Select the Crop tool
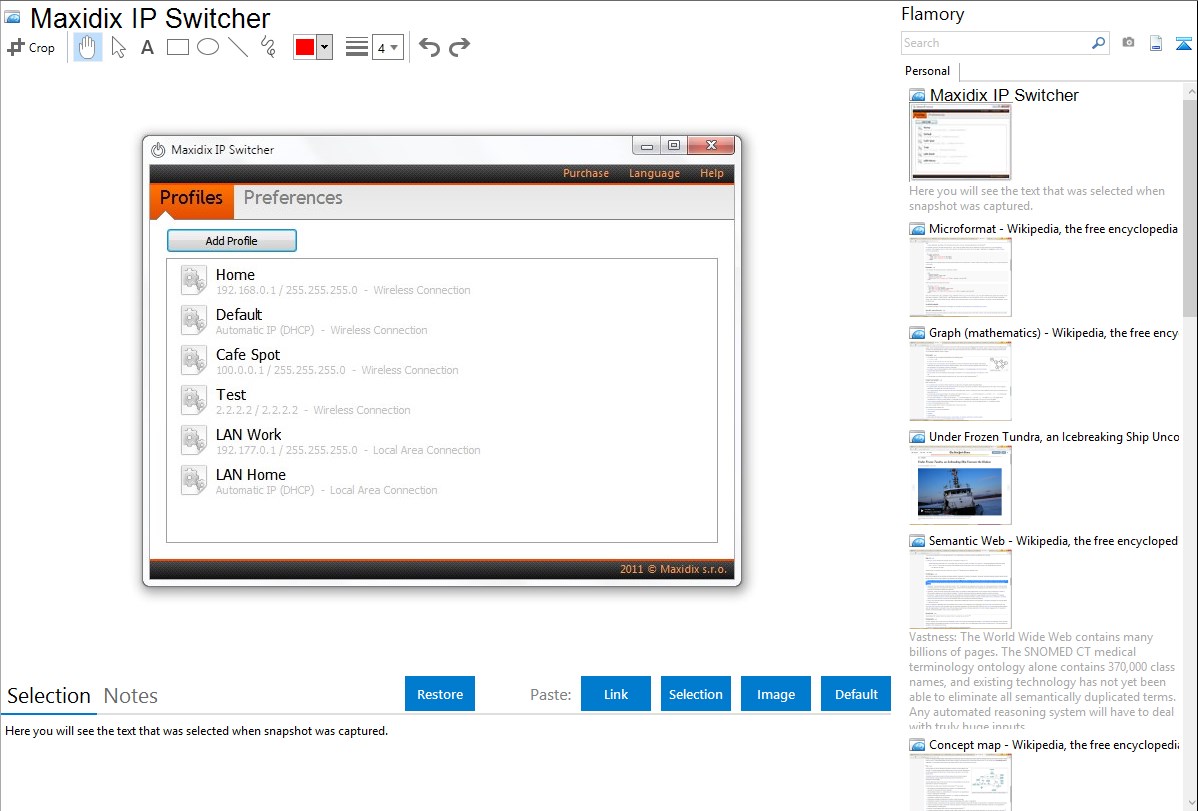This screenshot has width=1198, height=811. point(31,47)
